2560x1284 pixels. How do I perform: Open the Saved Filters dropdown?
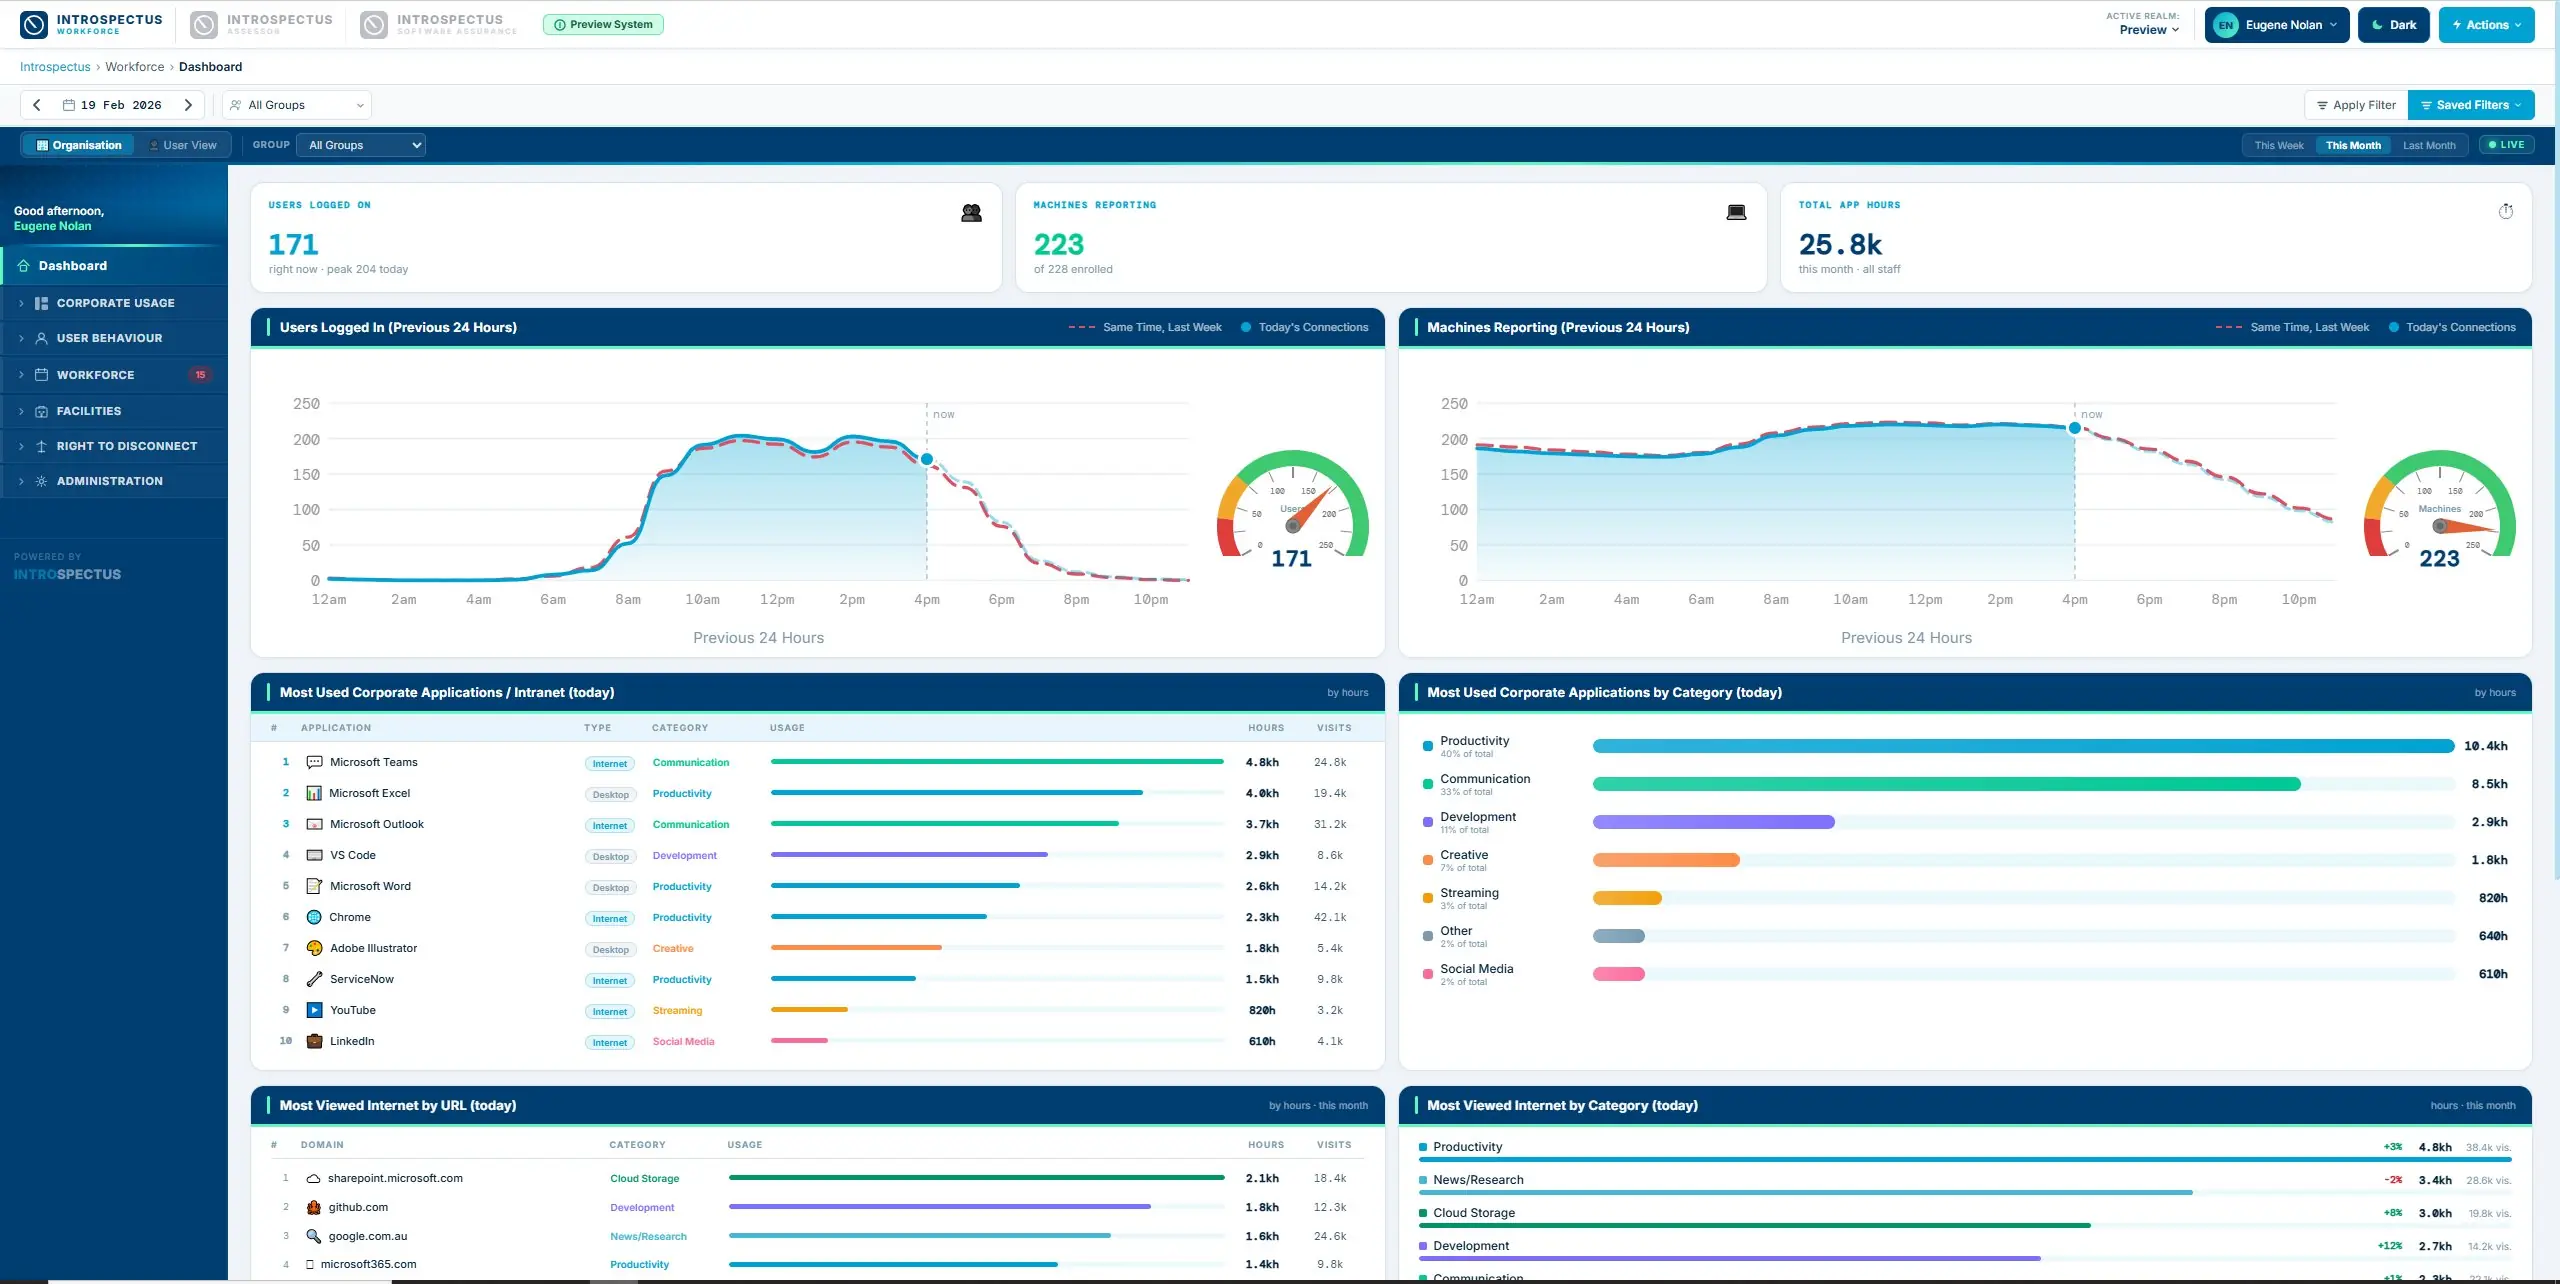pyautogui.click(x=2471, y=105)
